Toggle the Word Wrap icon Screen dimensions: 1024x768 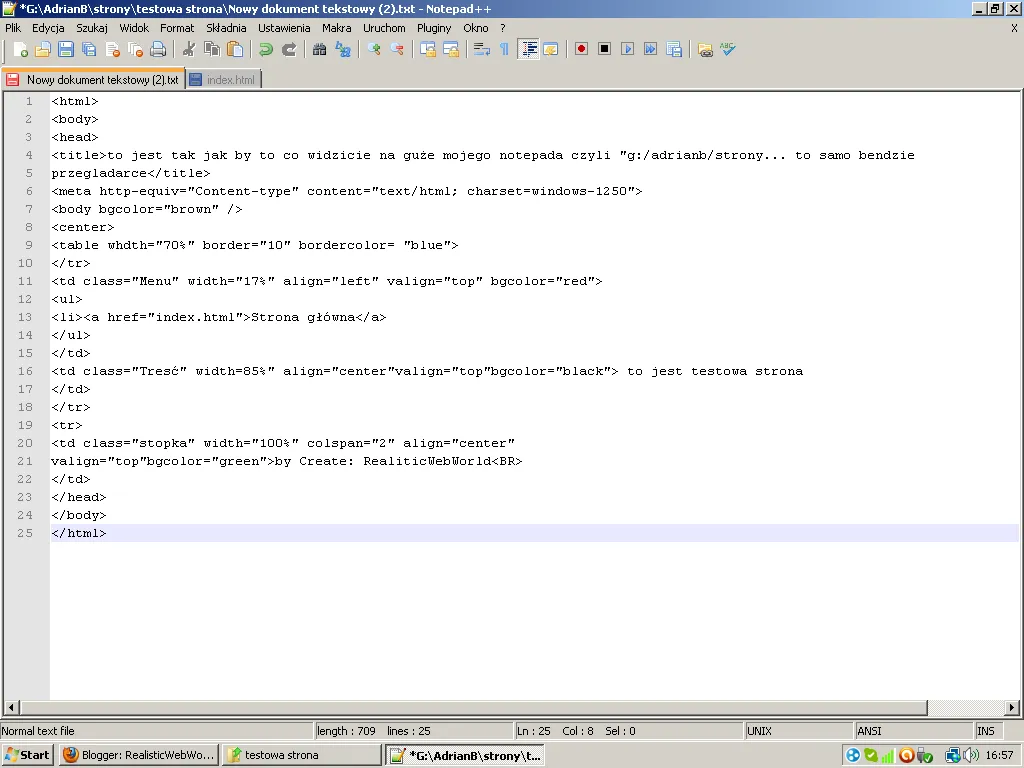pyautogui.click(x=482, y=50)
